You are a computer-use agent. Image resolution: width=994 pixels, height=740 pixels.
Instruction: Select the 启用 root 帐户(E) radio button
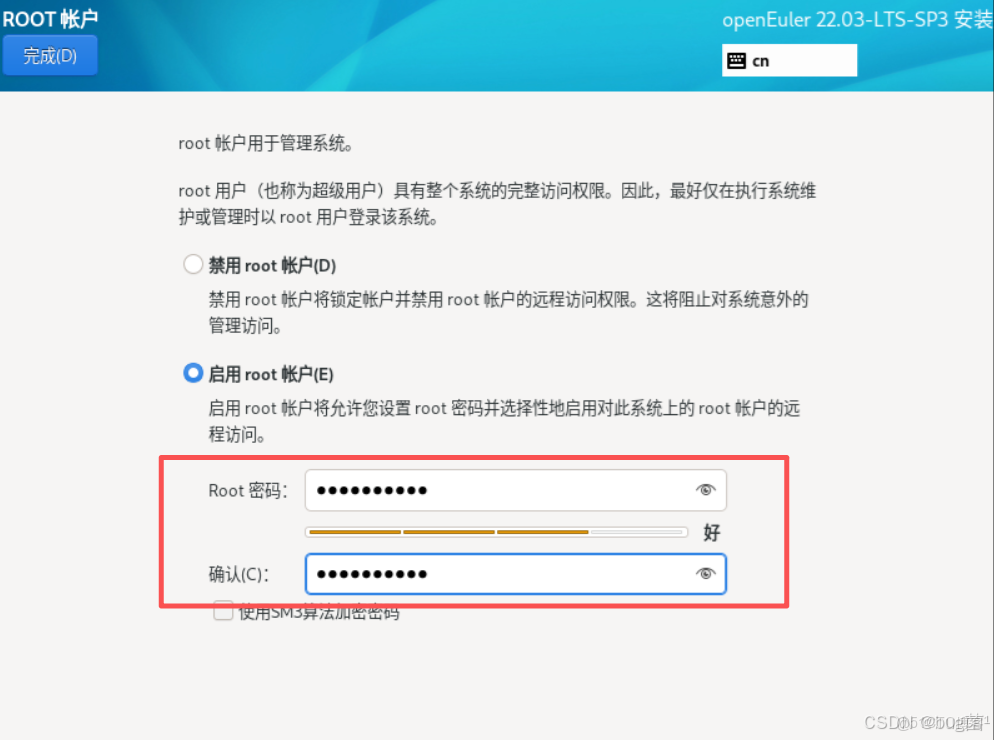[x=193, y=373]
